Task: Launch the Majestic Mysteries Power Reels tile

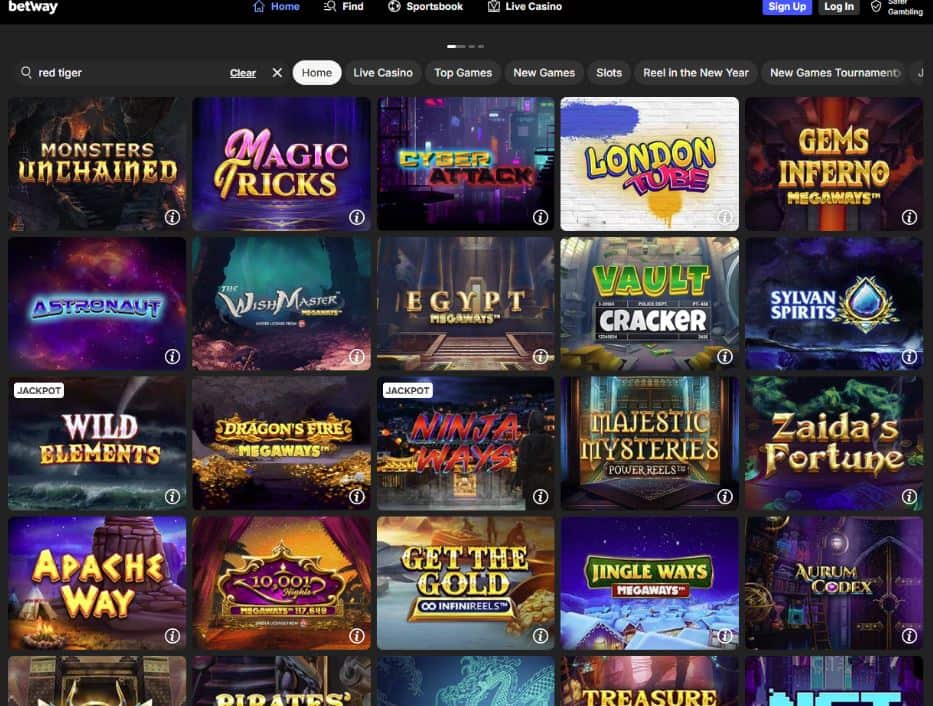Action: (x=650, y=443)
